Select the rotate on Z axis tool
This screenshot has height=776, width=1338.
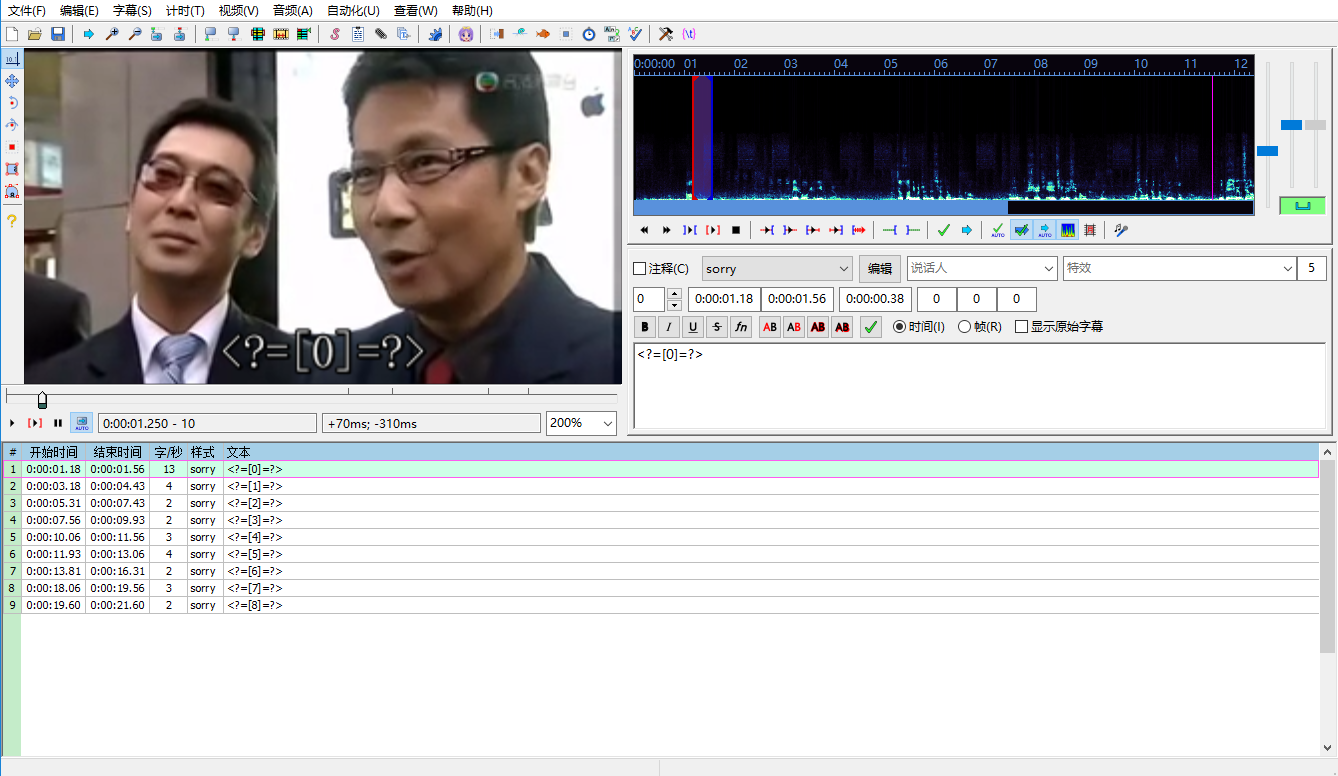point(12,103)
